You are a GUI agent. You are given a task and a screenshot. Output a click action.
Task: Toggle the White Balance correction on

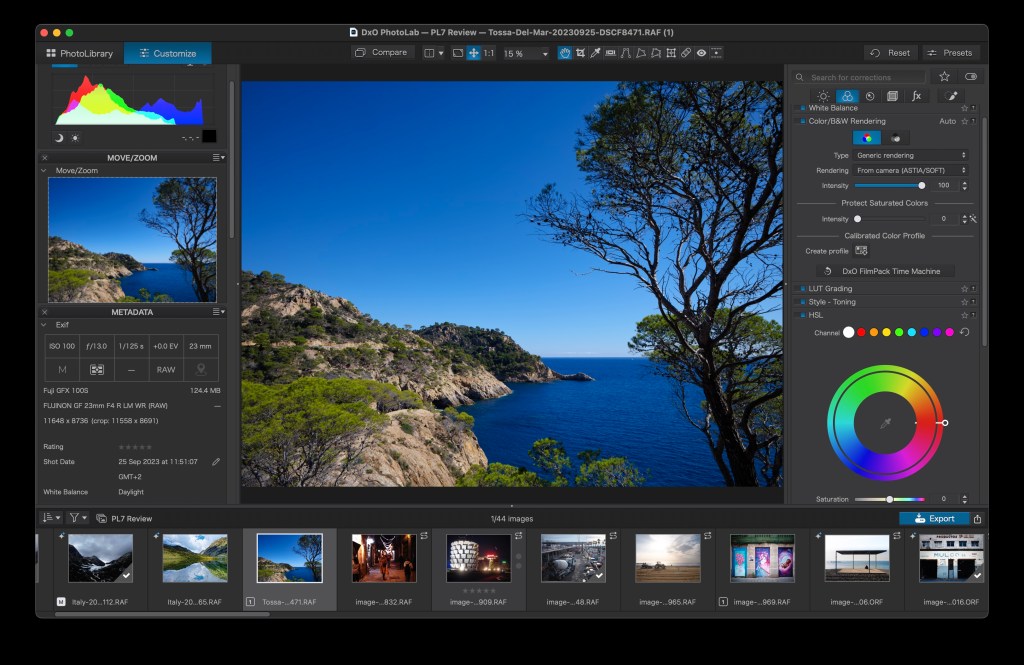804,108
